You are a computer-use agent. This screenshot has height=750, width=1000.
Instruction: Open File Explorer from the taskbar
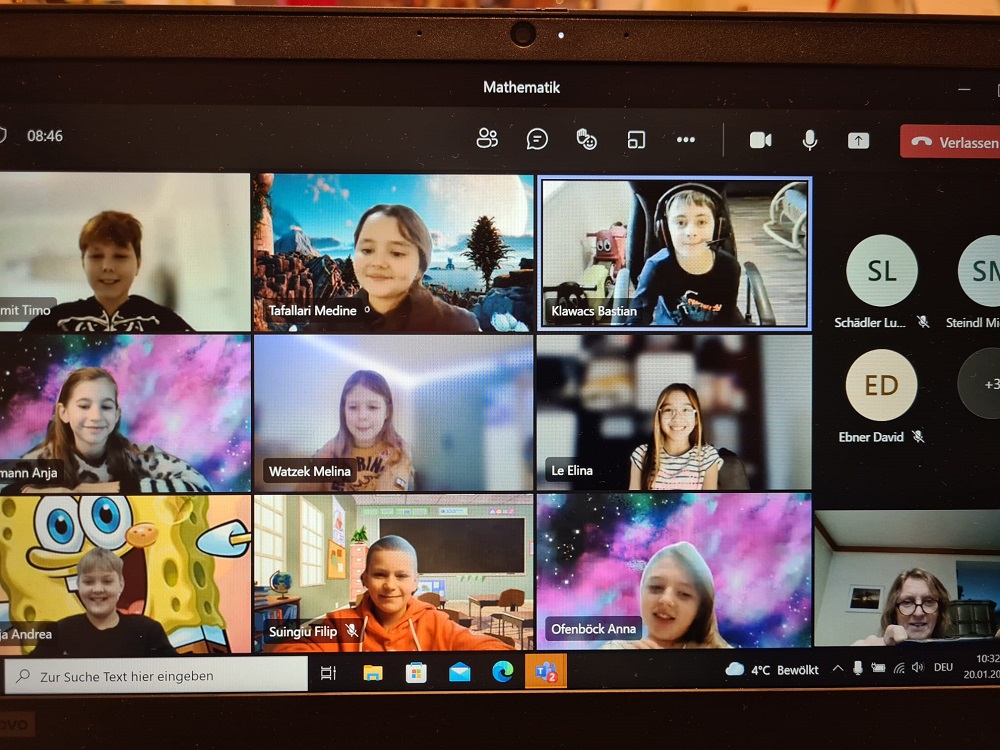point(373,672)
